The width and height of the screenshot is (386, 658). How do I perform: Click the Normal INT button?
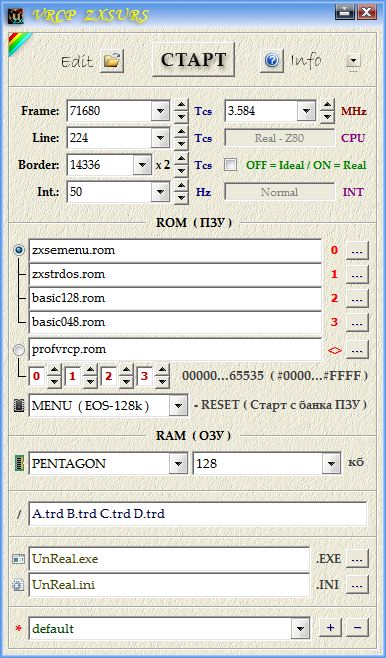(280, 192)
